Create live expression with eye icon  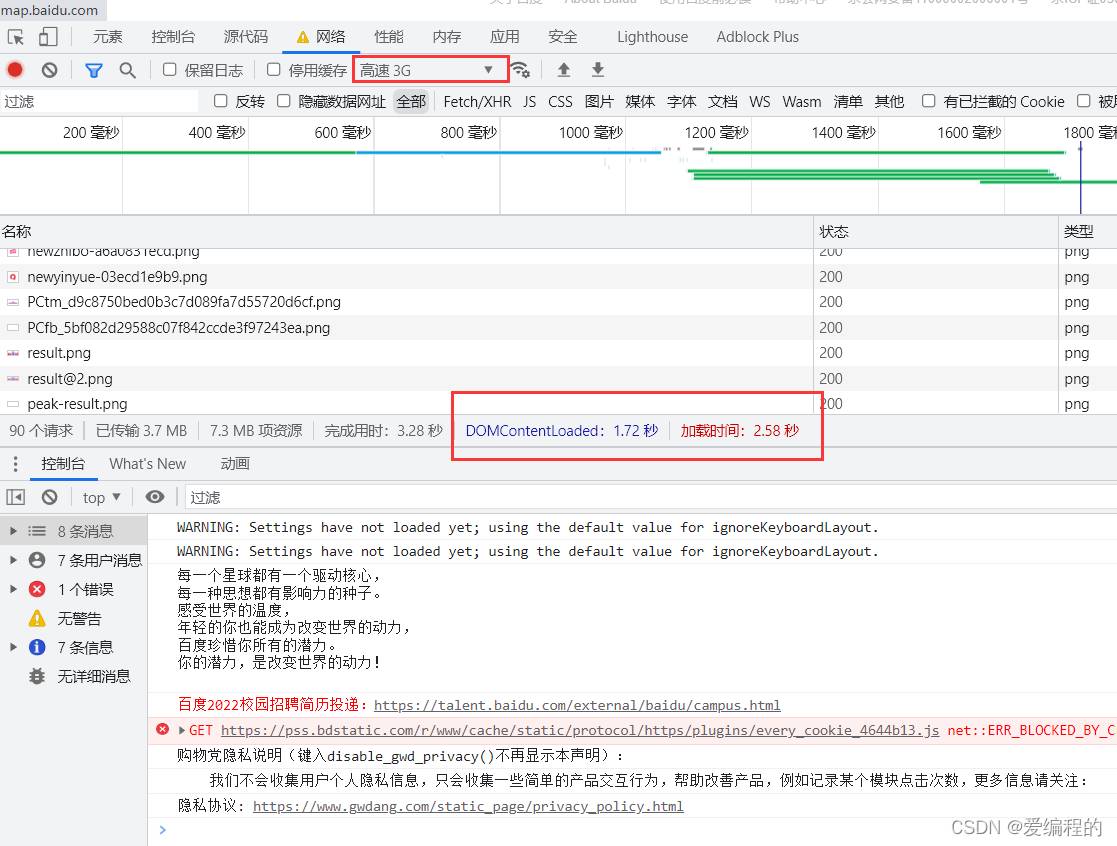155,497
